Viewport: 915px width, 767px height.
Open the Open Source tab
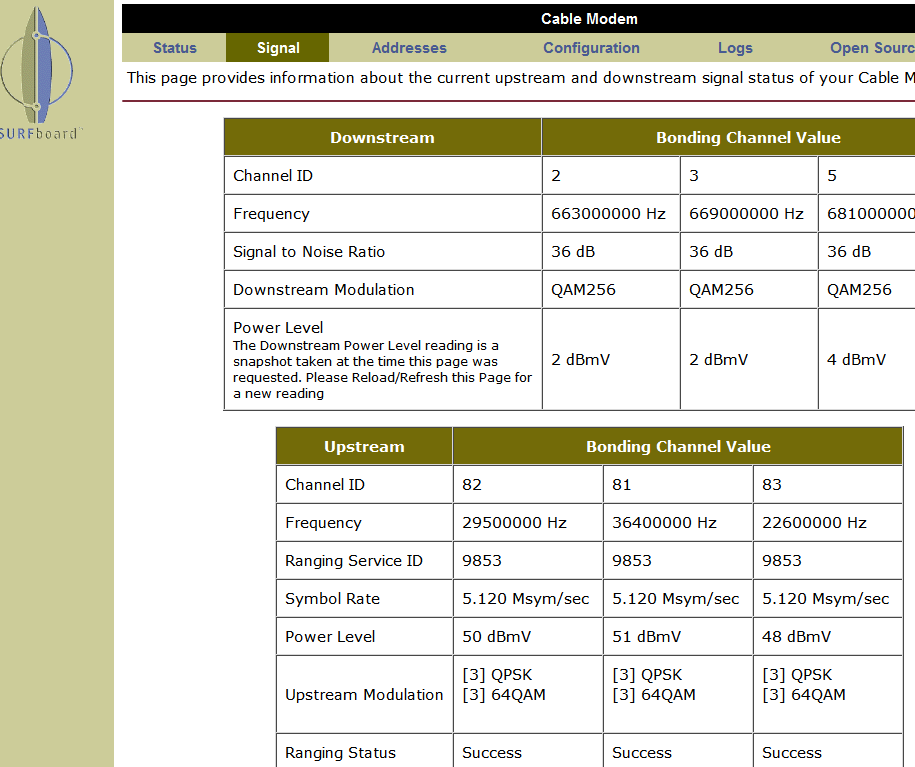(872, 48)
